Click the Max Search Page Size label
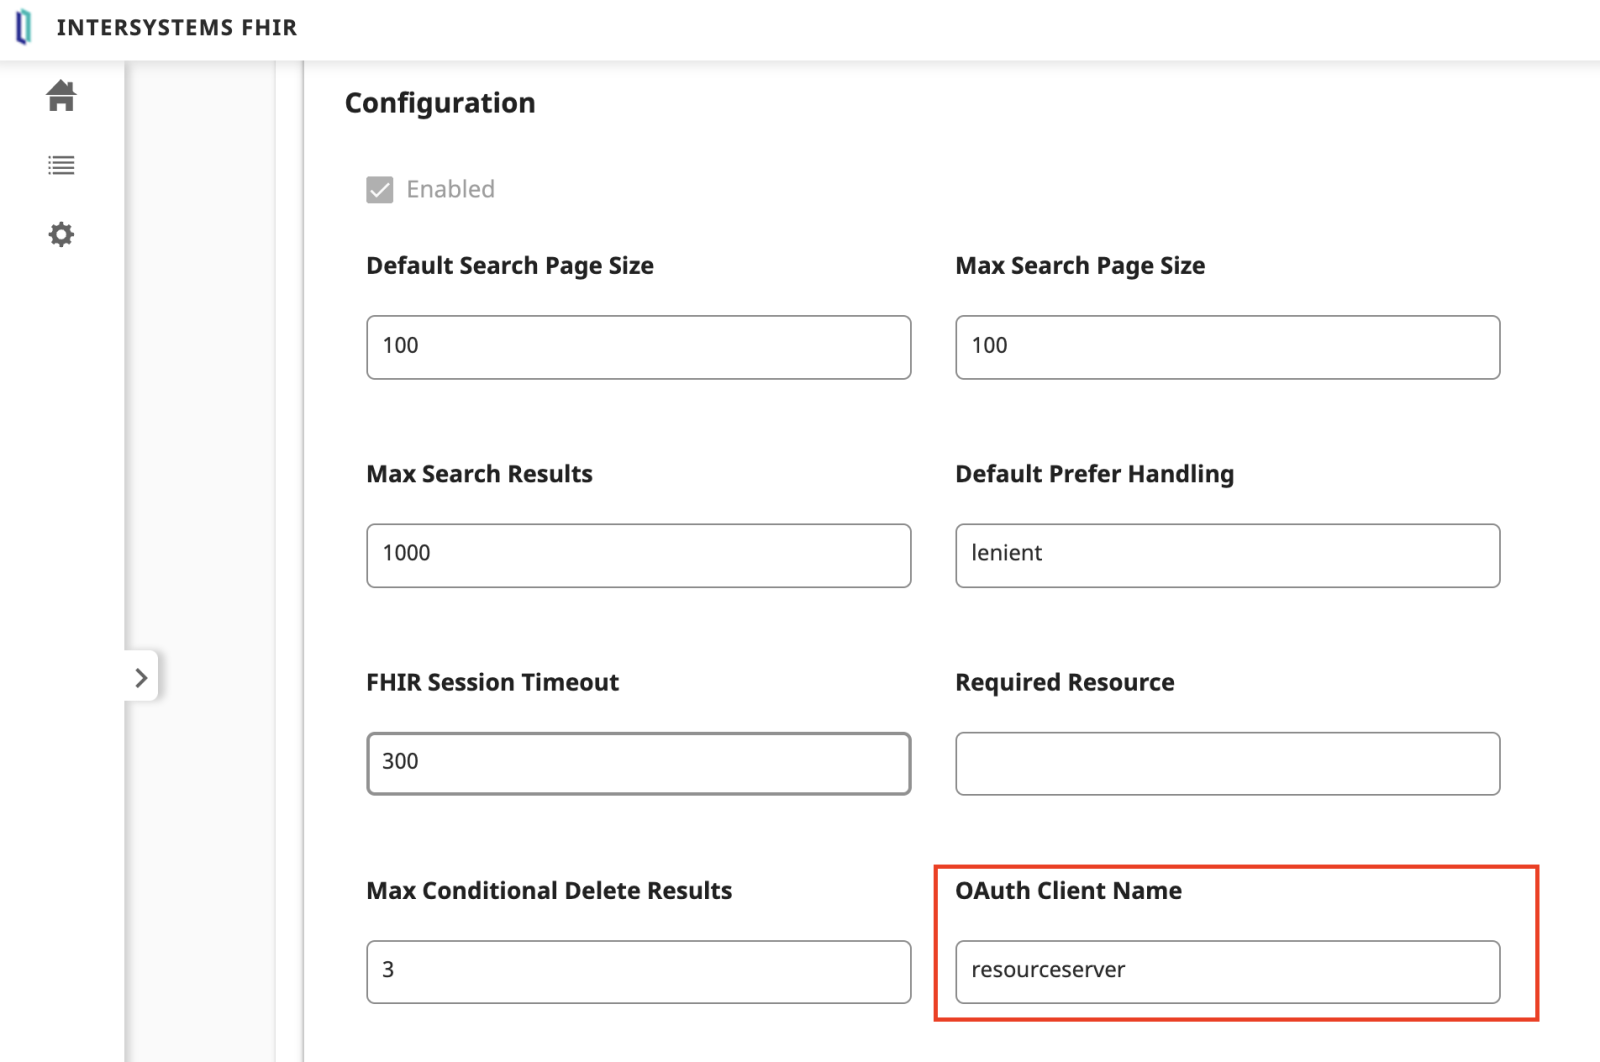The image size is (1600, 1062). [1080, 266]
